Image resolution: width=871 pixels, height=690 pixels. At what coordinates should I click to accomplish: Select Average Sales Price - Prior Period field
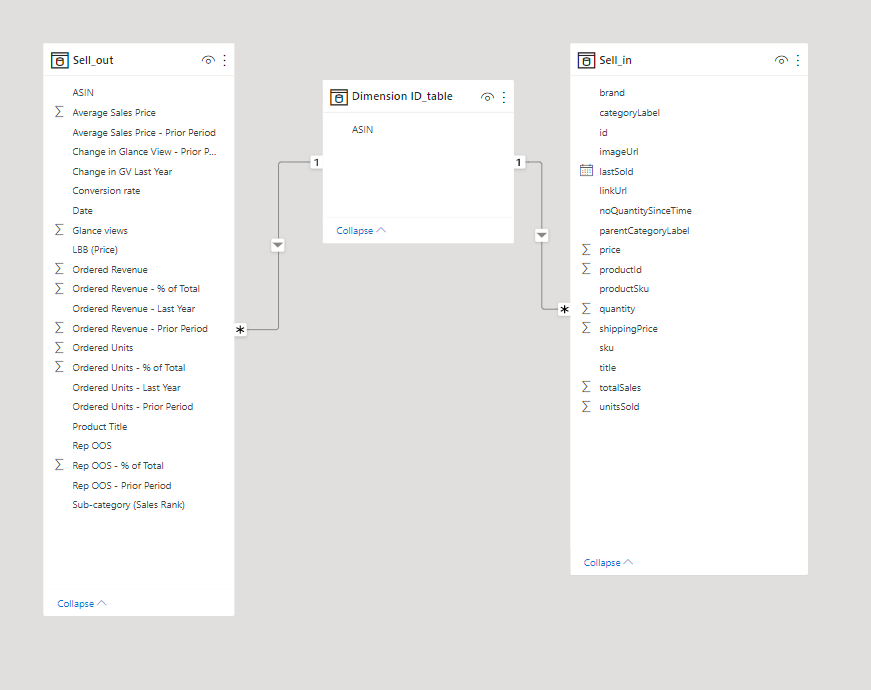point(144,132)
